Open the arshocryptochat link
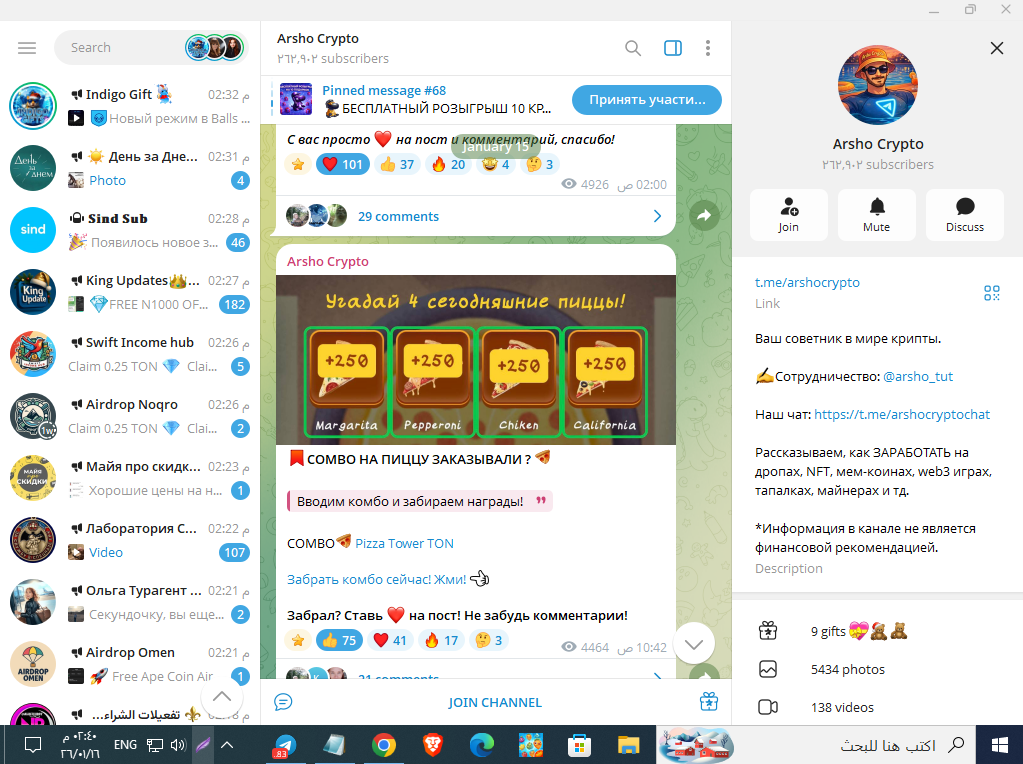 (902, 414)
